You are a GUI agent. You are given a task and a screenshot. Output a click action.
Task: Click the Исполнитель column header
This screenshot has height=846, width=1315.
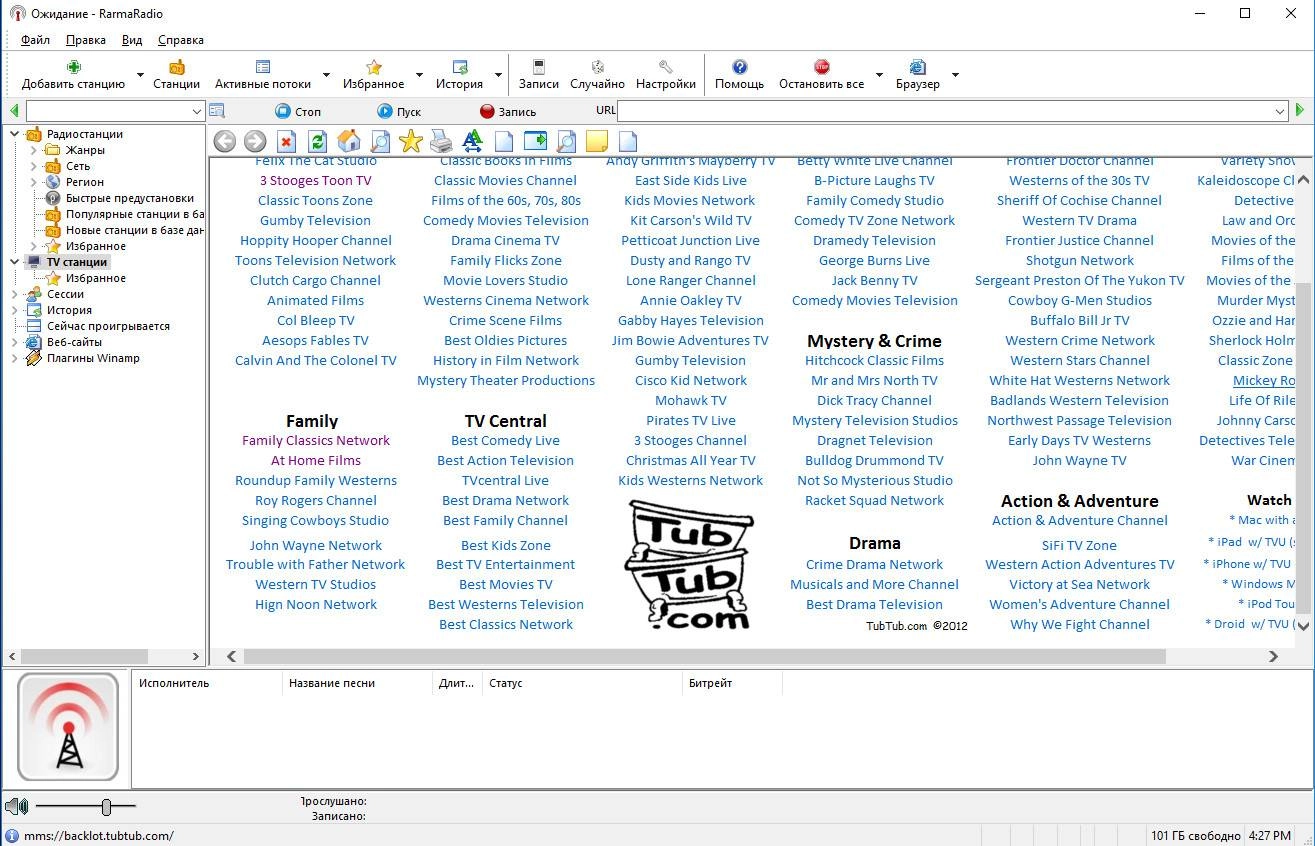[x=208, y=683]
